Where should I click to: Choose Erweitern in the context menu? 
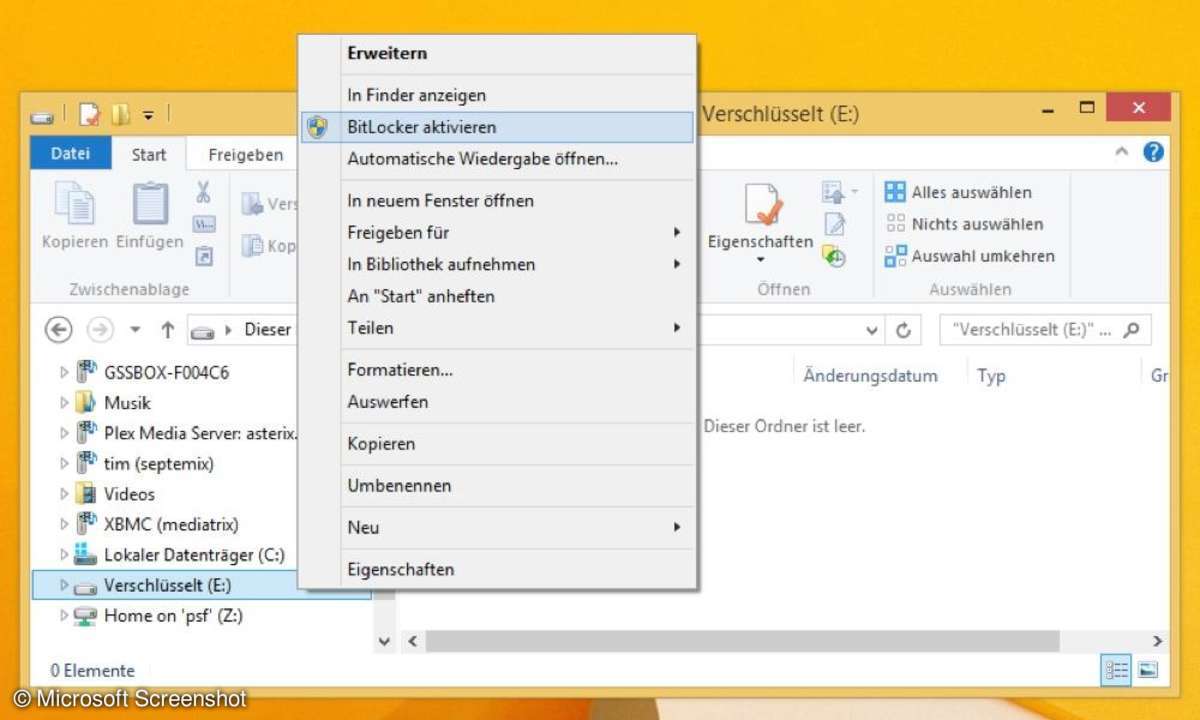497,54
